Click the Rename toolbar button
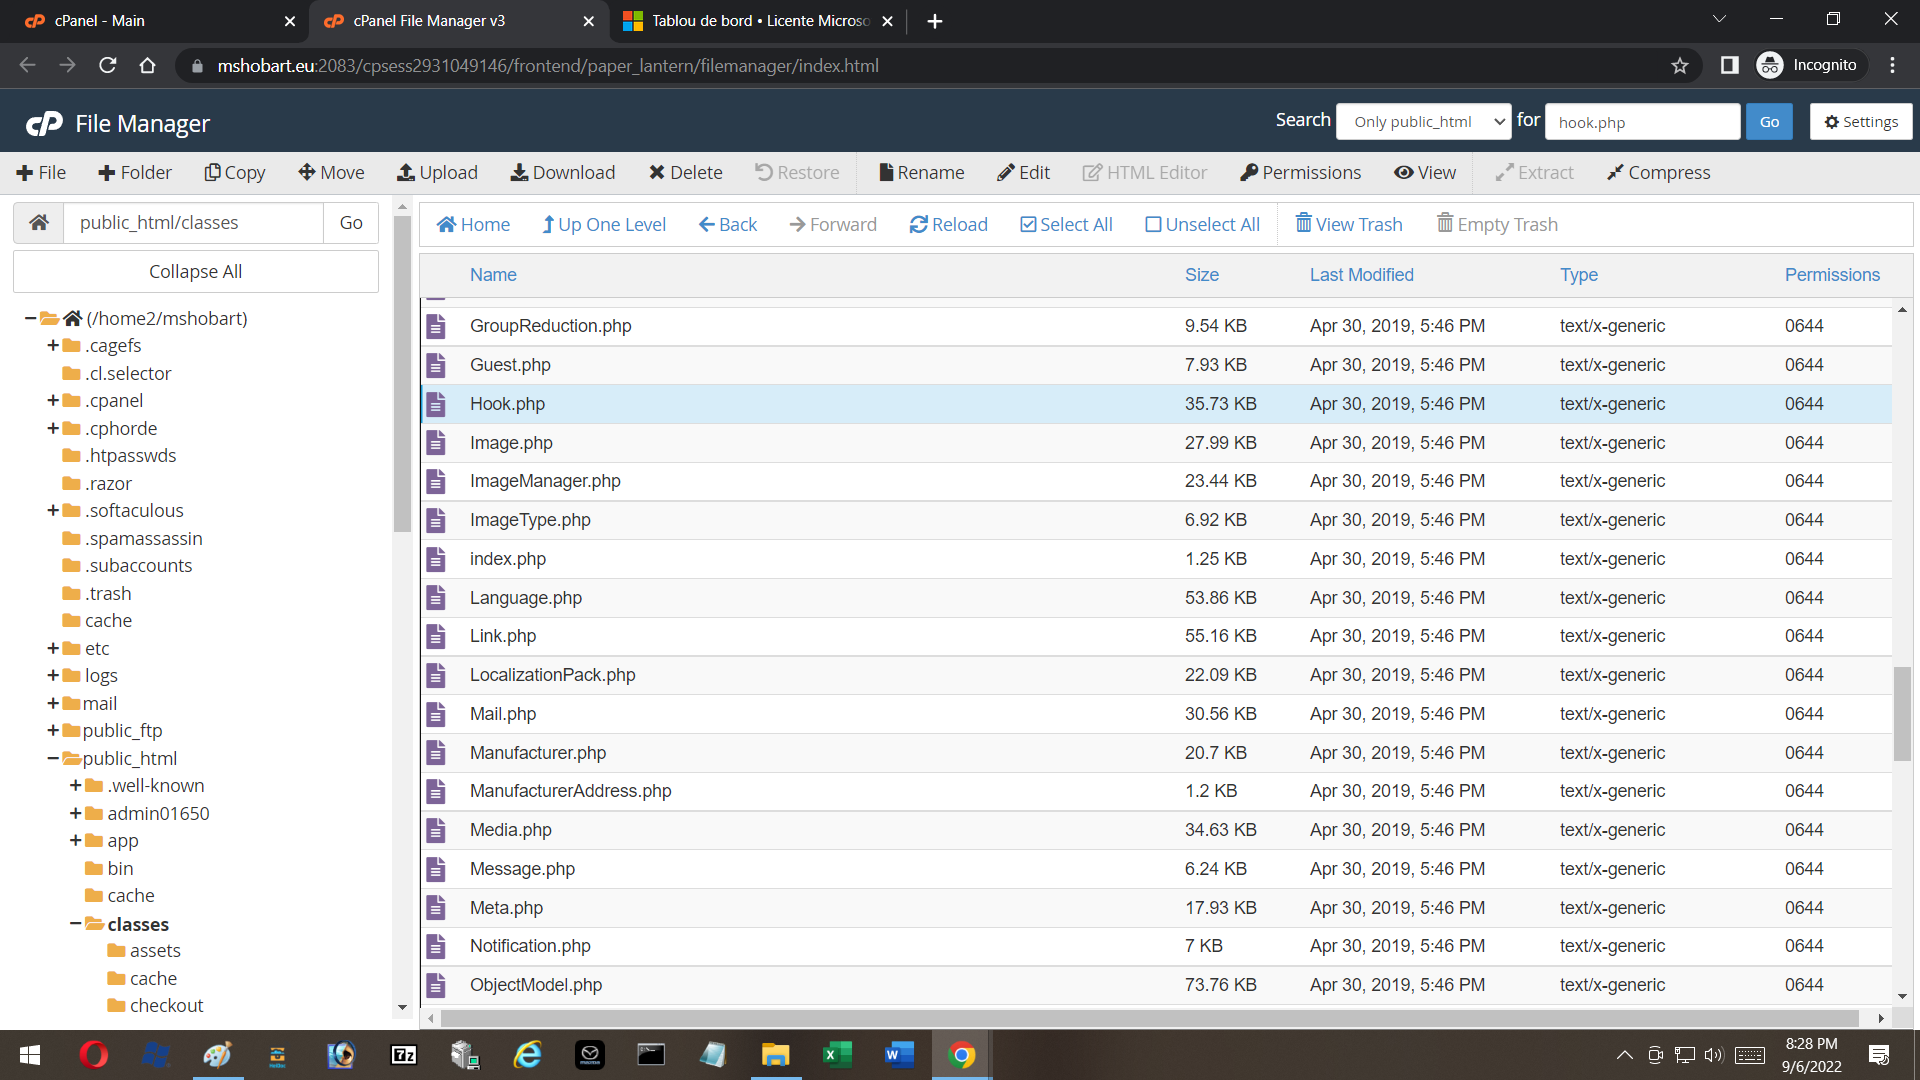Image resolution: width=1920 pixels, height=1080 pixels. (x=921, y=172)
